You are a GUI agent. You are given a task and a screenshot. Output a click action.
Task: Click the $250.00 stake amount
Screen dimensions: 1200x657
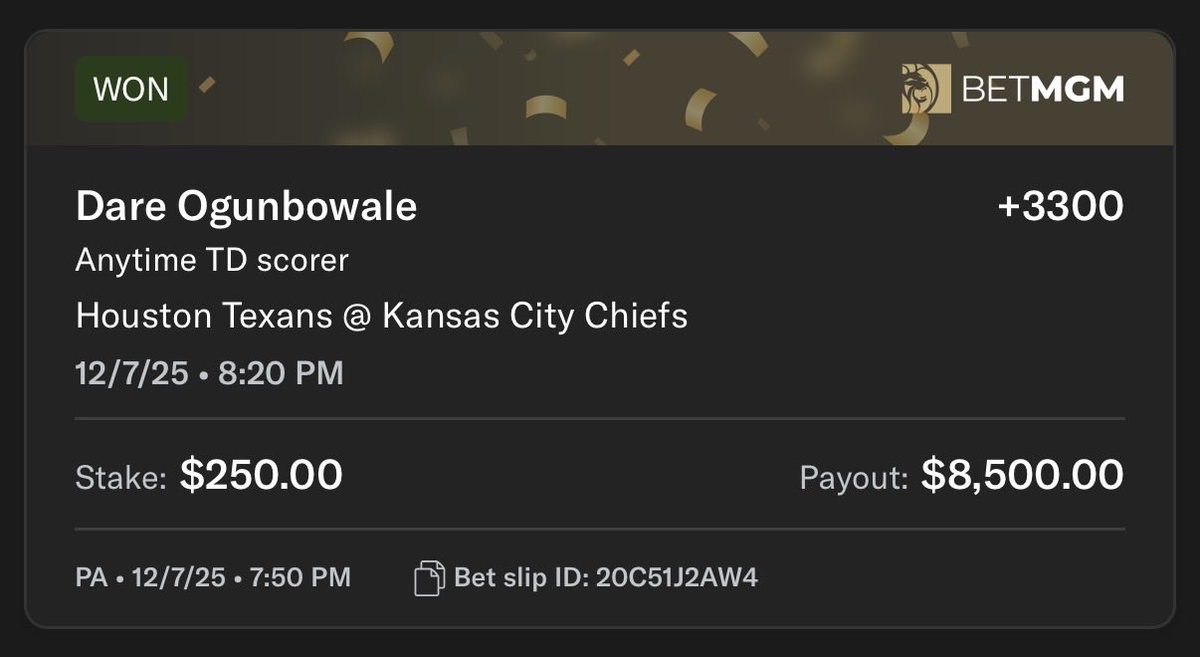(261, 475)
